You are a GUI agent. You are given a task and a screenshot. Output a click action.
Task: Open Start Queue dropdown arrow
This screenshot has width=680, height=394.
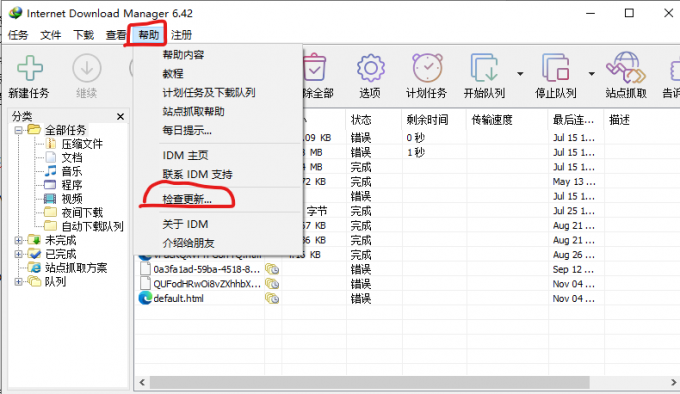coord(520,74)
